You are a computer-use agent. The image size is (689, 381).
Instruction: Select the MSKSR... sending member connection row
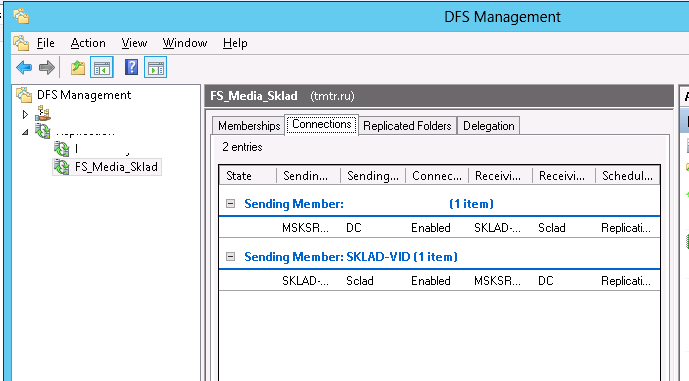click(439, 228)
